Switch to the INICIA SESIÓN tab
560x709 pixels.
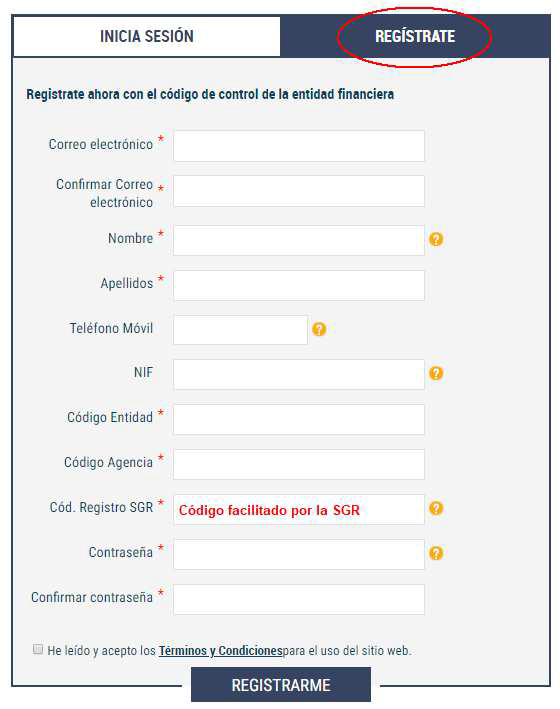click(147, 36)
